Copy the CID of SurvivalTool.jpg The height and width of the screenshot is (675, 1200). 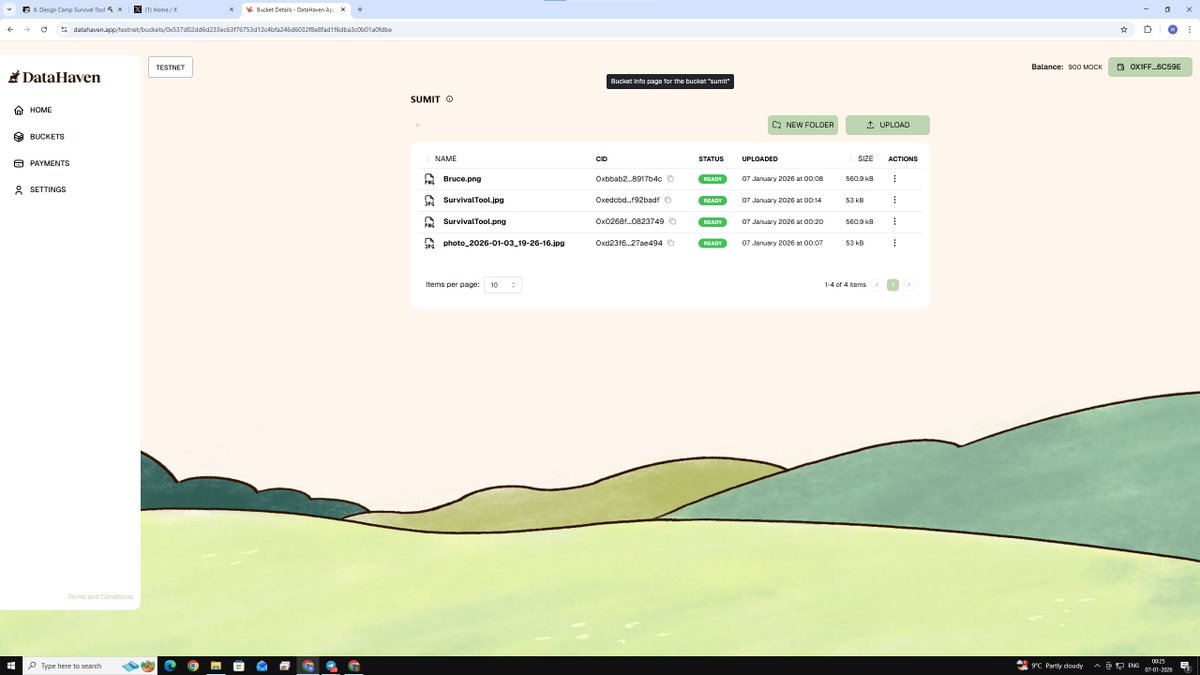pos(668,200)
